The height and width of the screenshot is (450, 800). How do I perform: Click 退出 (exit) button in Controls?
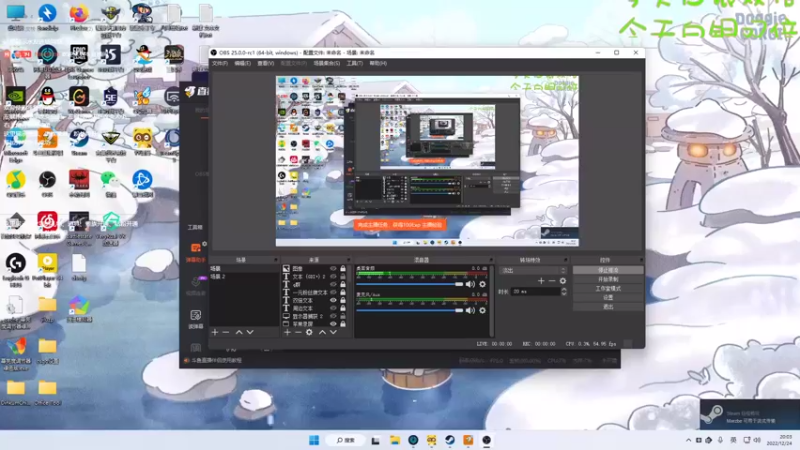pyautogui.click(x=608, y=307)
